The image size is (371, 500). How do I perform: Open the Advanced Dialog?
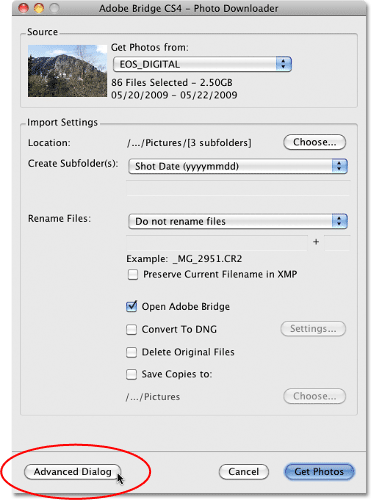pyautogui.click(x=72, y=472)
